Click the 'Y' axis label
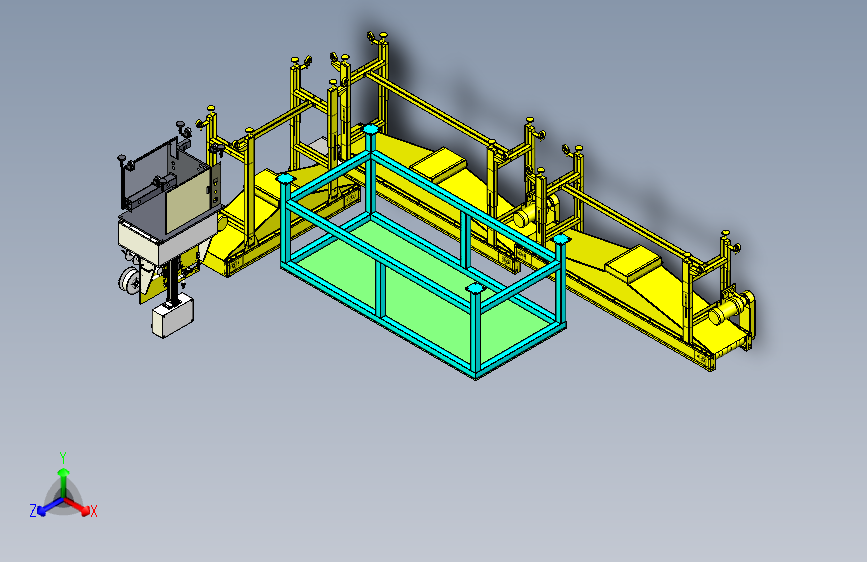 pos(63,457)
